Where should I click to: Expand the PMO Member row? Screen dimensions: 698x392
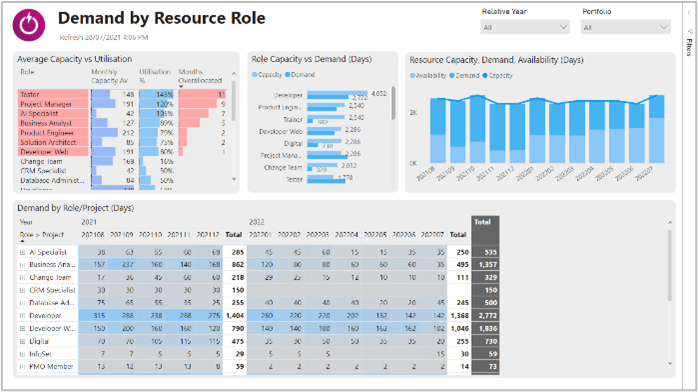pyautogui.click(x=22, y=367)
